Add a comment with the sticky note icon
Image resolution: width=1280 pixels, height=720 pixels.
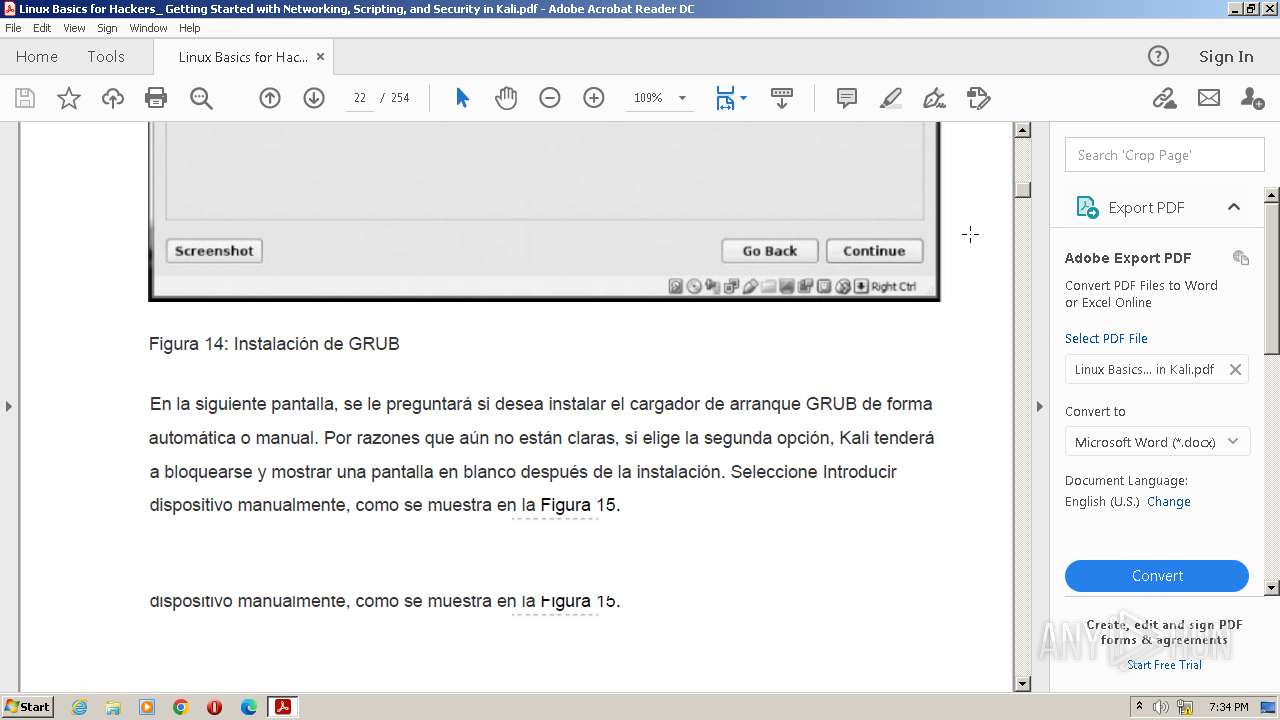pos(847,98)
